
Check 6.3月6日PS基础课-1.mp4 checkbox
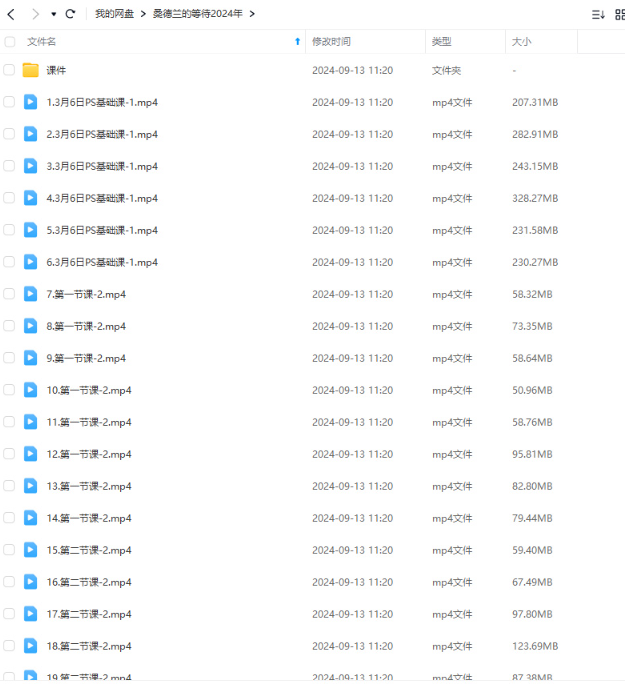point(9,262)
